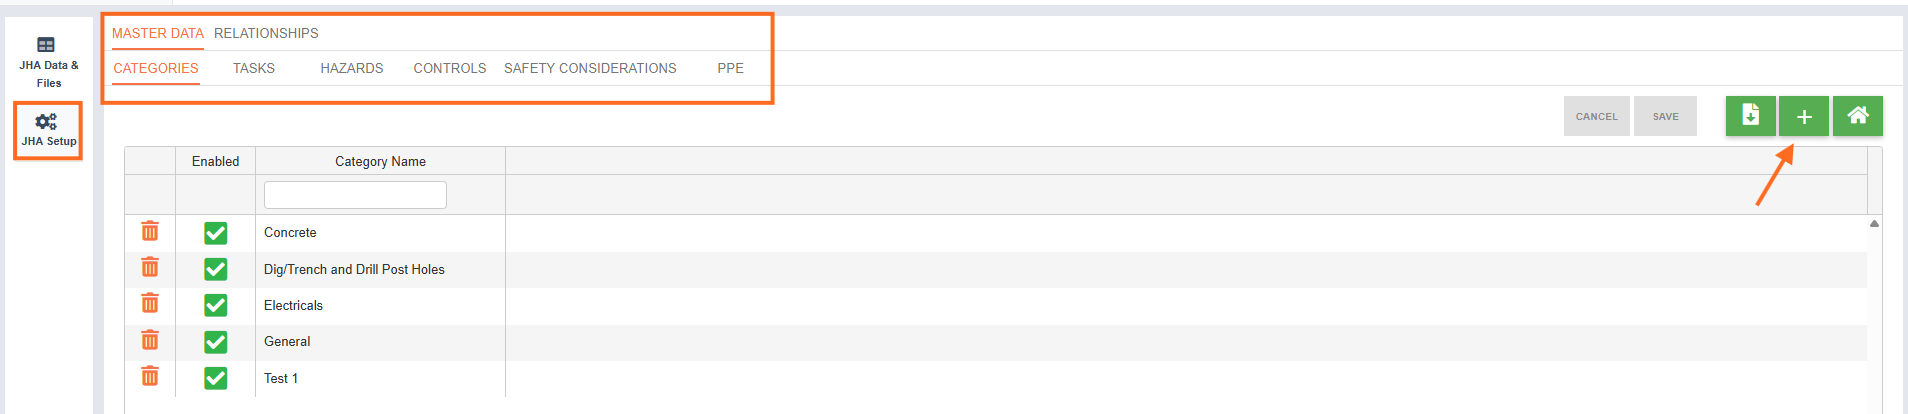The width and height of the screenshot is (1908, 414).
Task: Add a new category with plus icon
Action: [1804, 116]
